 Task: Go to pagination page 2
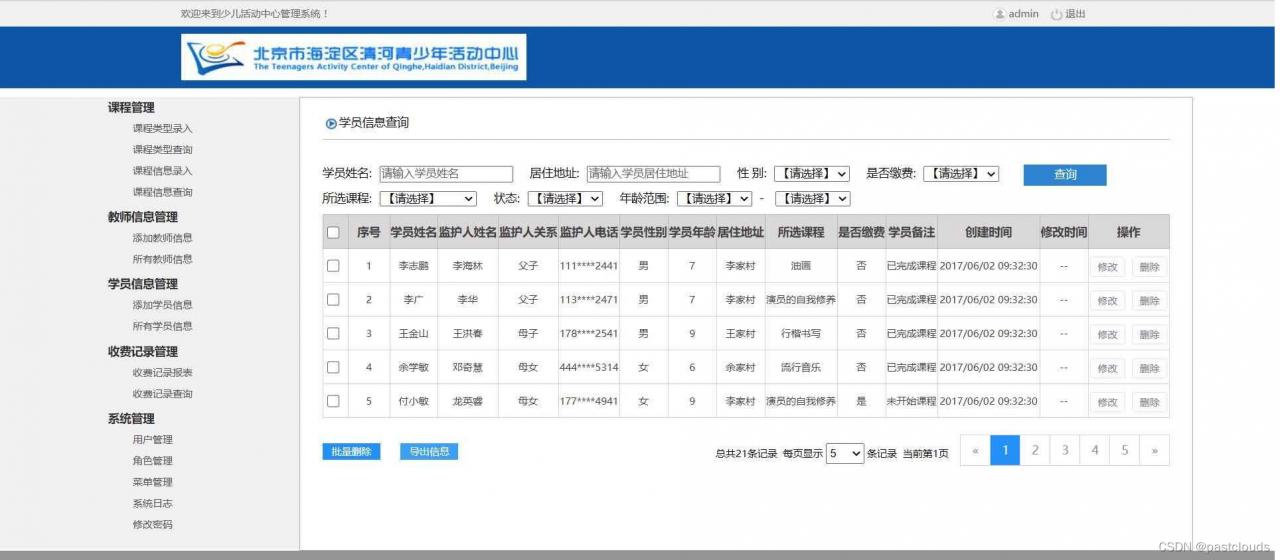click(x=1035, y=450)
